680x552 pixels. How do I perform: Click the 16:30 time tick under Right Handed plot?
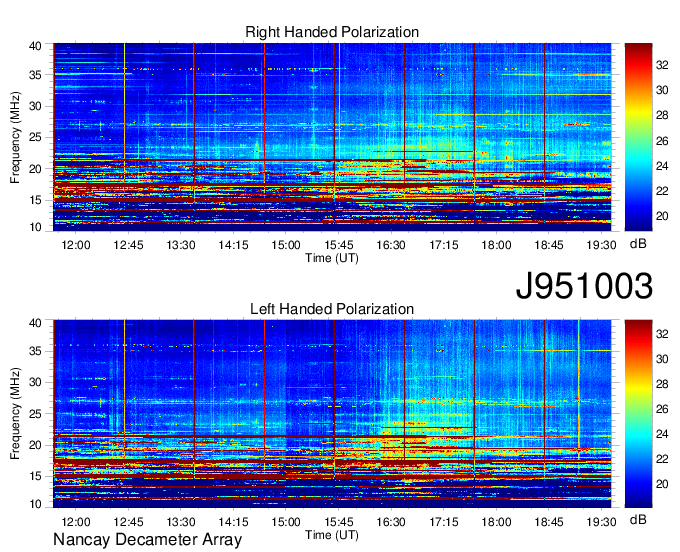coord(391,245)
